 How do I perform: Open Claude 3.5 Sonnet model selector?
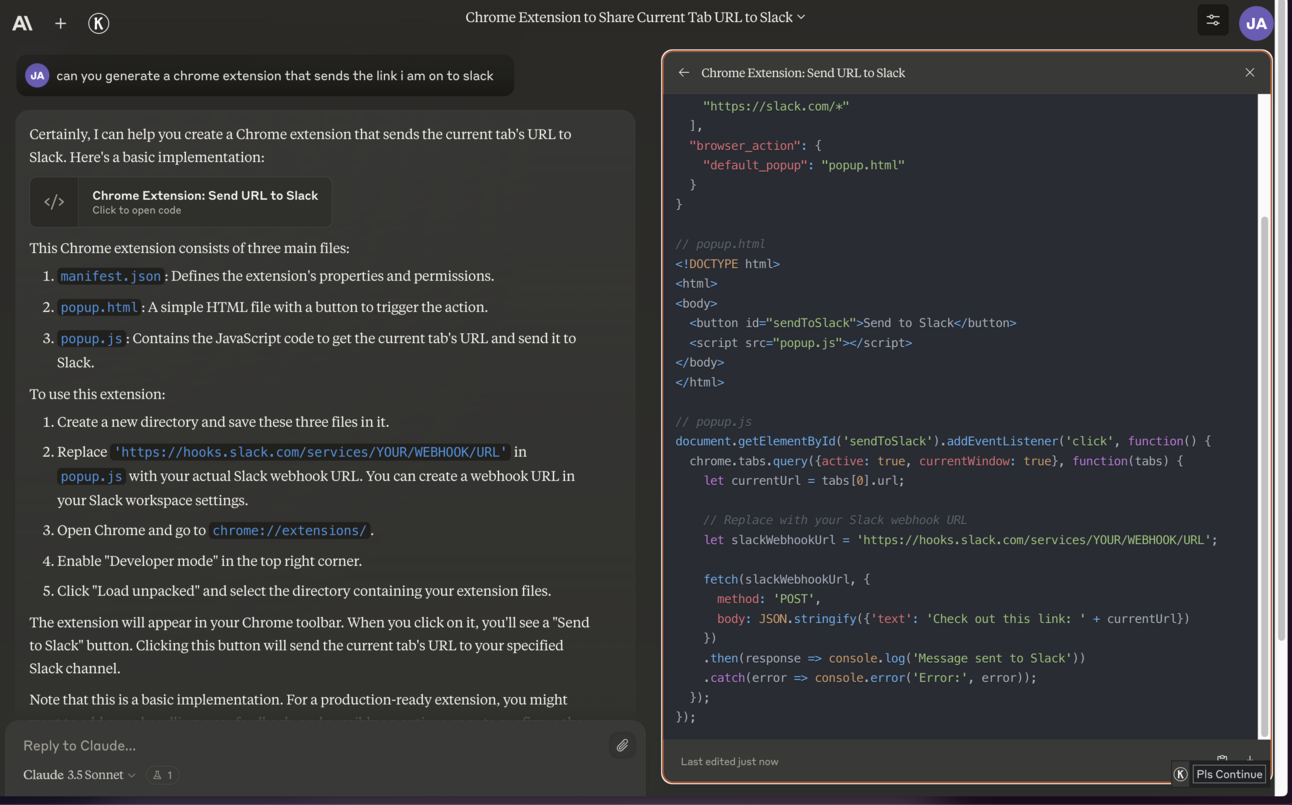(x=80, y=775)
